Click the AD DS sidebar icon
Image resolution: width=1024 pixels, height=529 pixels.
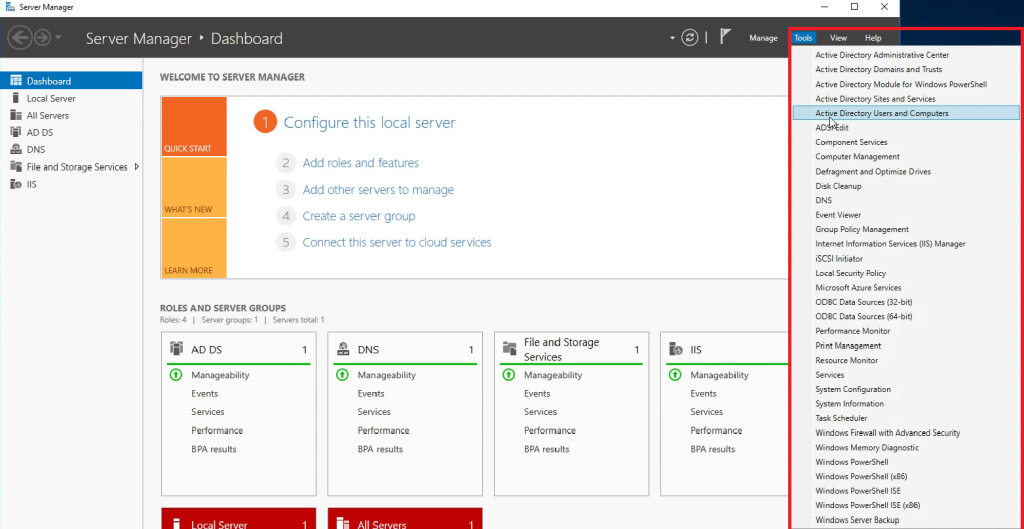16,132
